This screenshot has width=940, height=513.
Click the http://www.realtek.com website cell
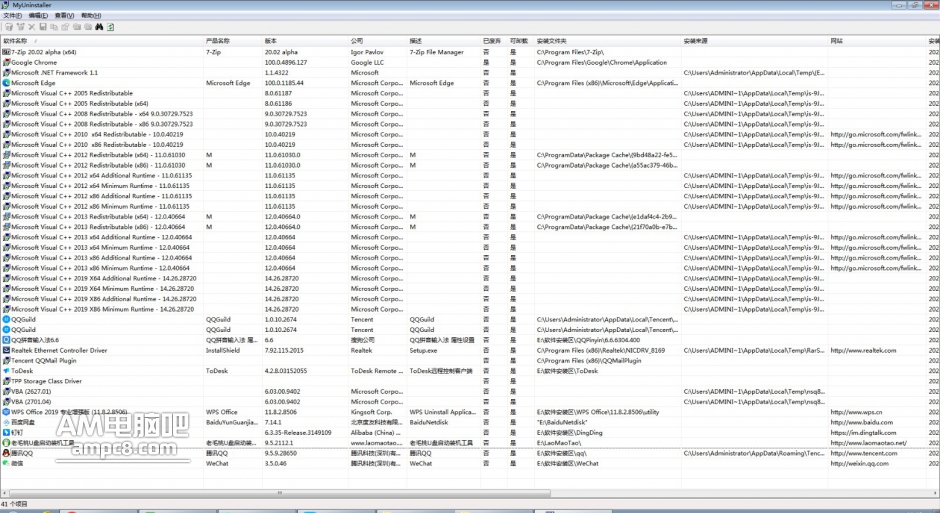click(863, 350)
